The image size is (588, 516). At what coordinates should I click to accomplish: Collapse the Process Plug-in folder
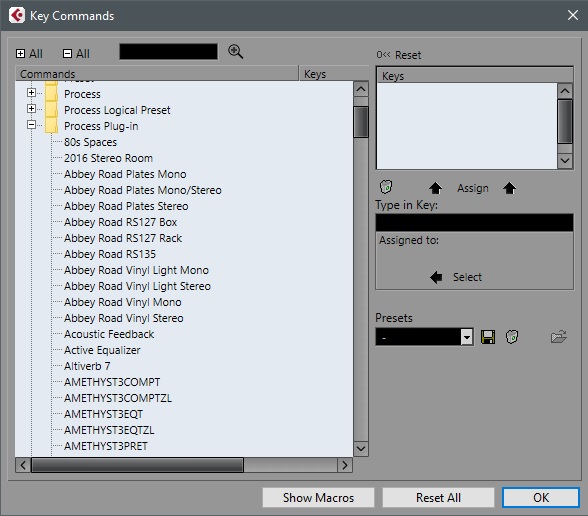(32, 124)
